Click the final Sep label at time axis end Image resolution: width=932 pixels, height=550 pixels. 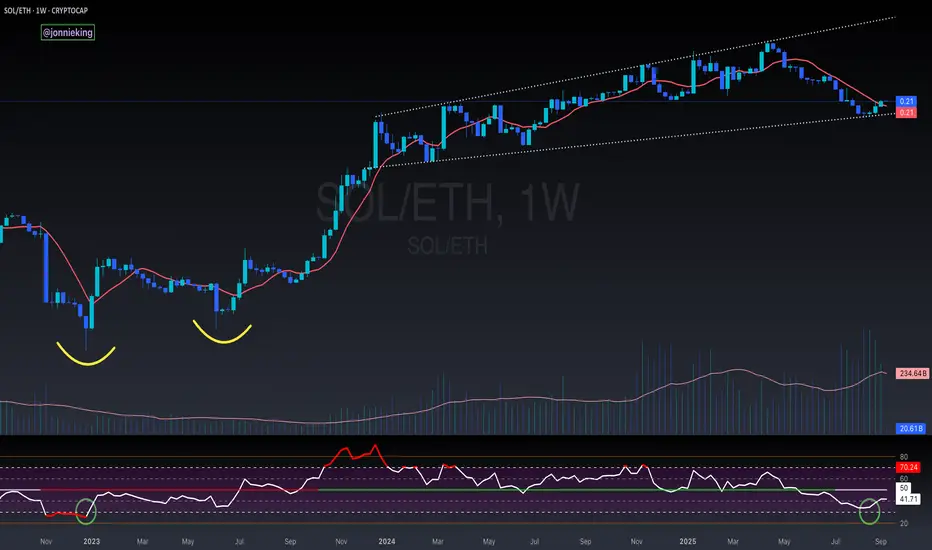point(881,541)
